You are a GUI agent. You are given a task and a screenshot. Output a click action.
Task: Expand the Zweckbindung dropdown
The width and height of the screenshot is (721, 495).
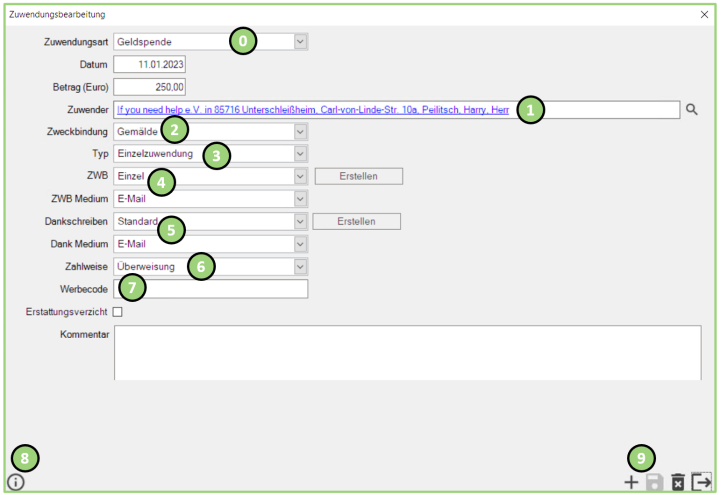(300, 132)
